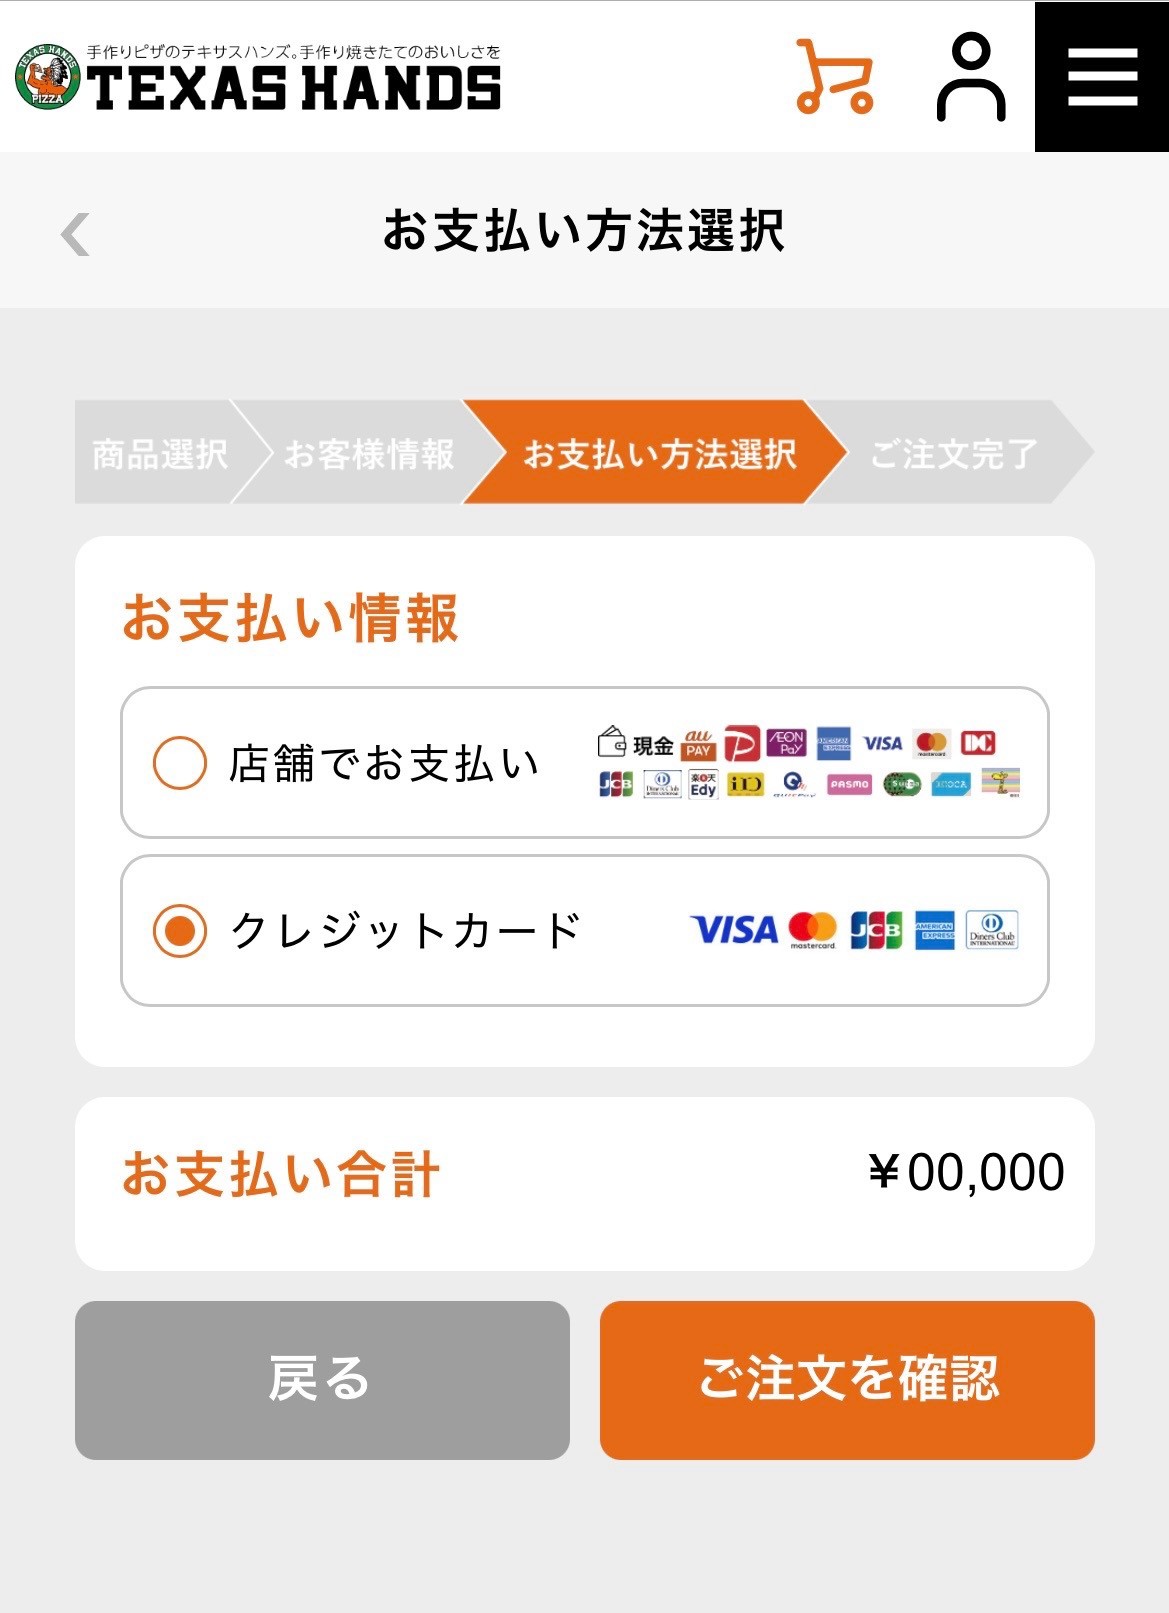Screen dimensions: 1169x1613
Task: Click the Rakuten Edy logo
Action: pyautogui.click(x=703, y=784)
